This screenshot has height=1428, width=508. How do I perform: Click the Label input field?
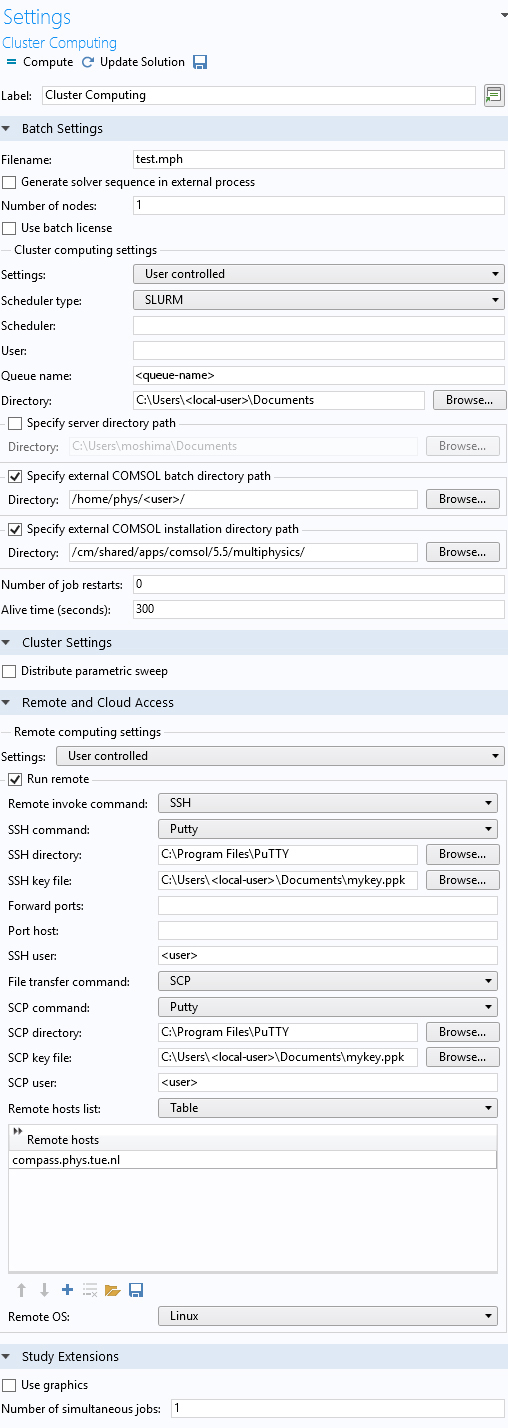(x=259, y=95)
